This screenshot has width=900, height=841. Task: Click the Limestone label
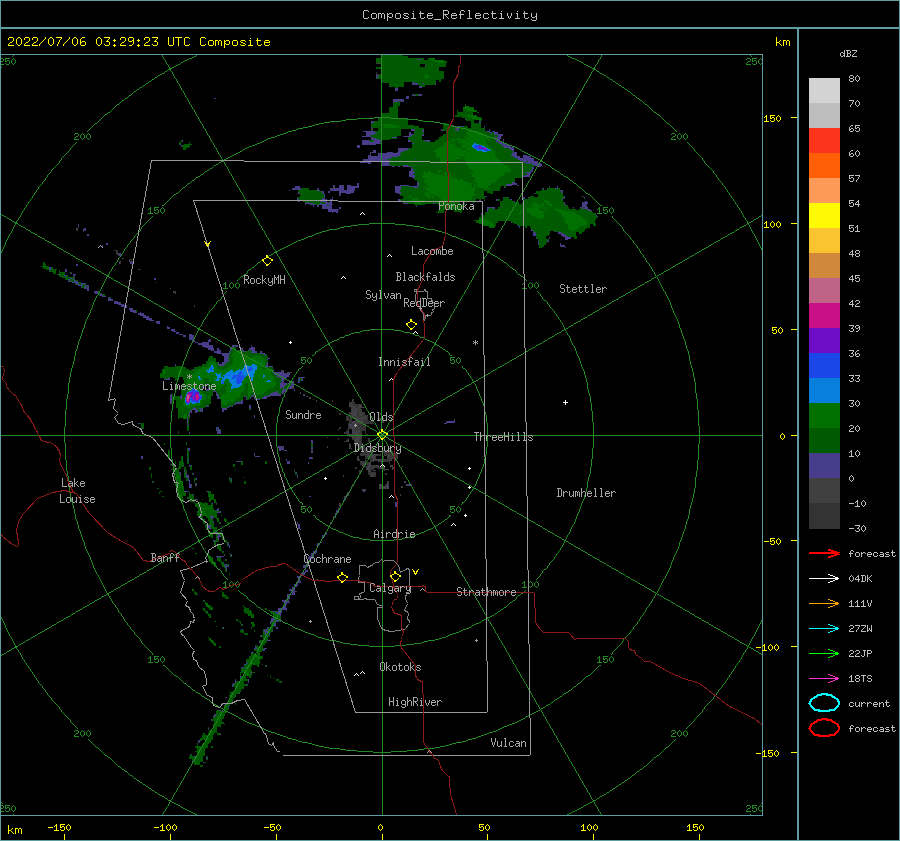coord(189,386)
